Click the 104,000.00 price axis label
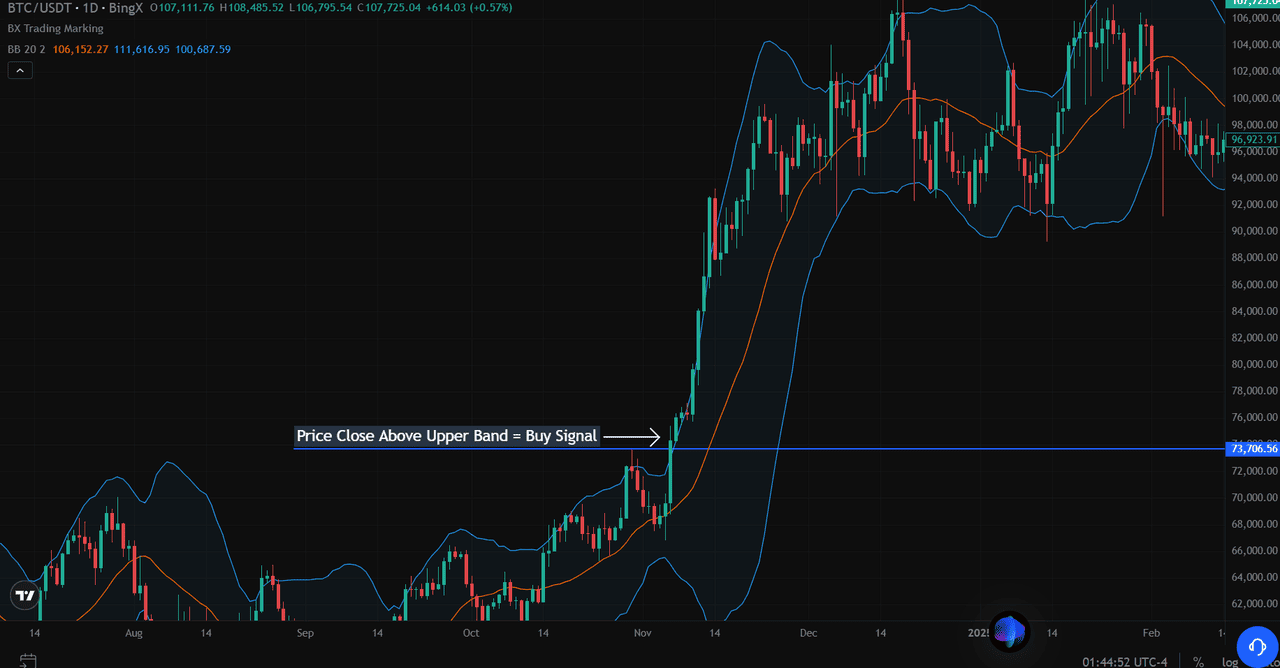1280x668 pixels. pos(1254,45)
